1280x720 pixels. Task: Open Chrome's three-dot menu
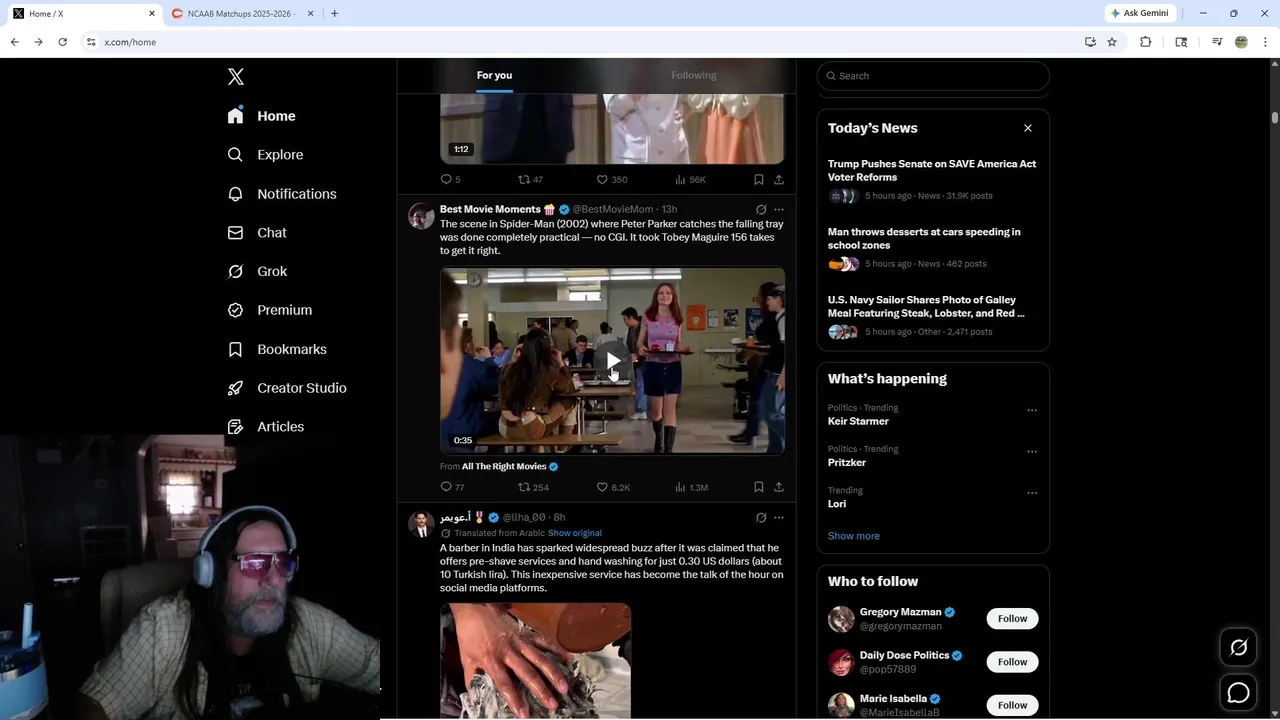click(x=1266, y=42)
